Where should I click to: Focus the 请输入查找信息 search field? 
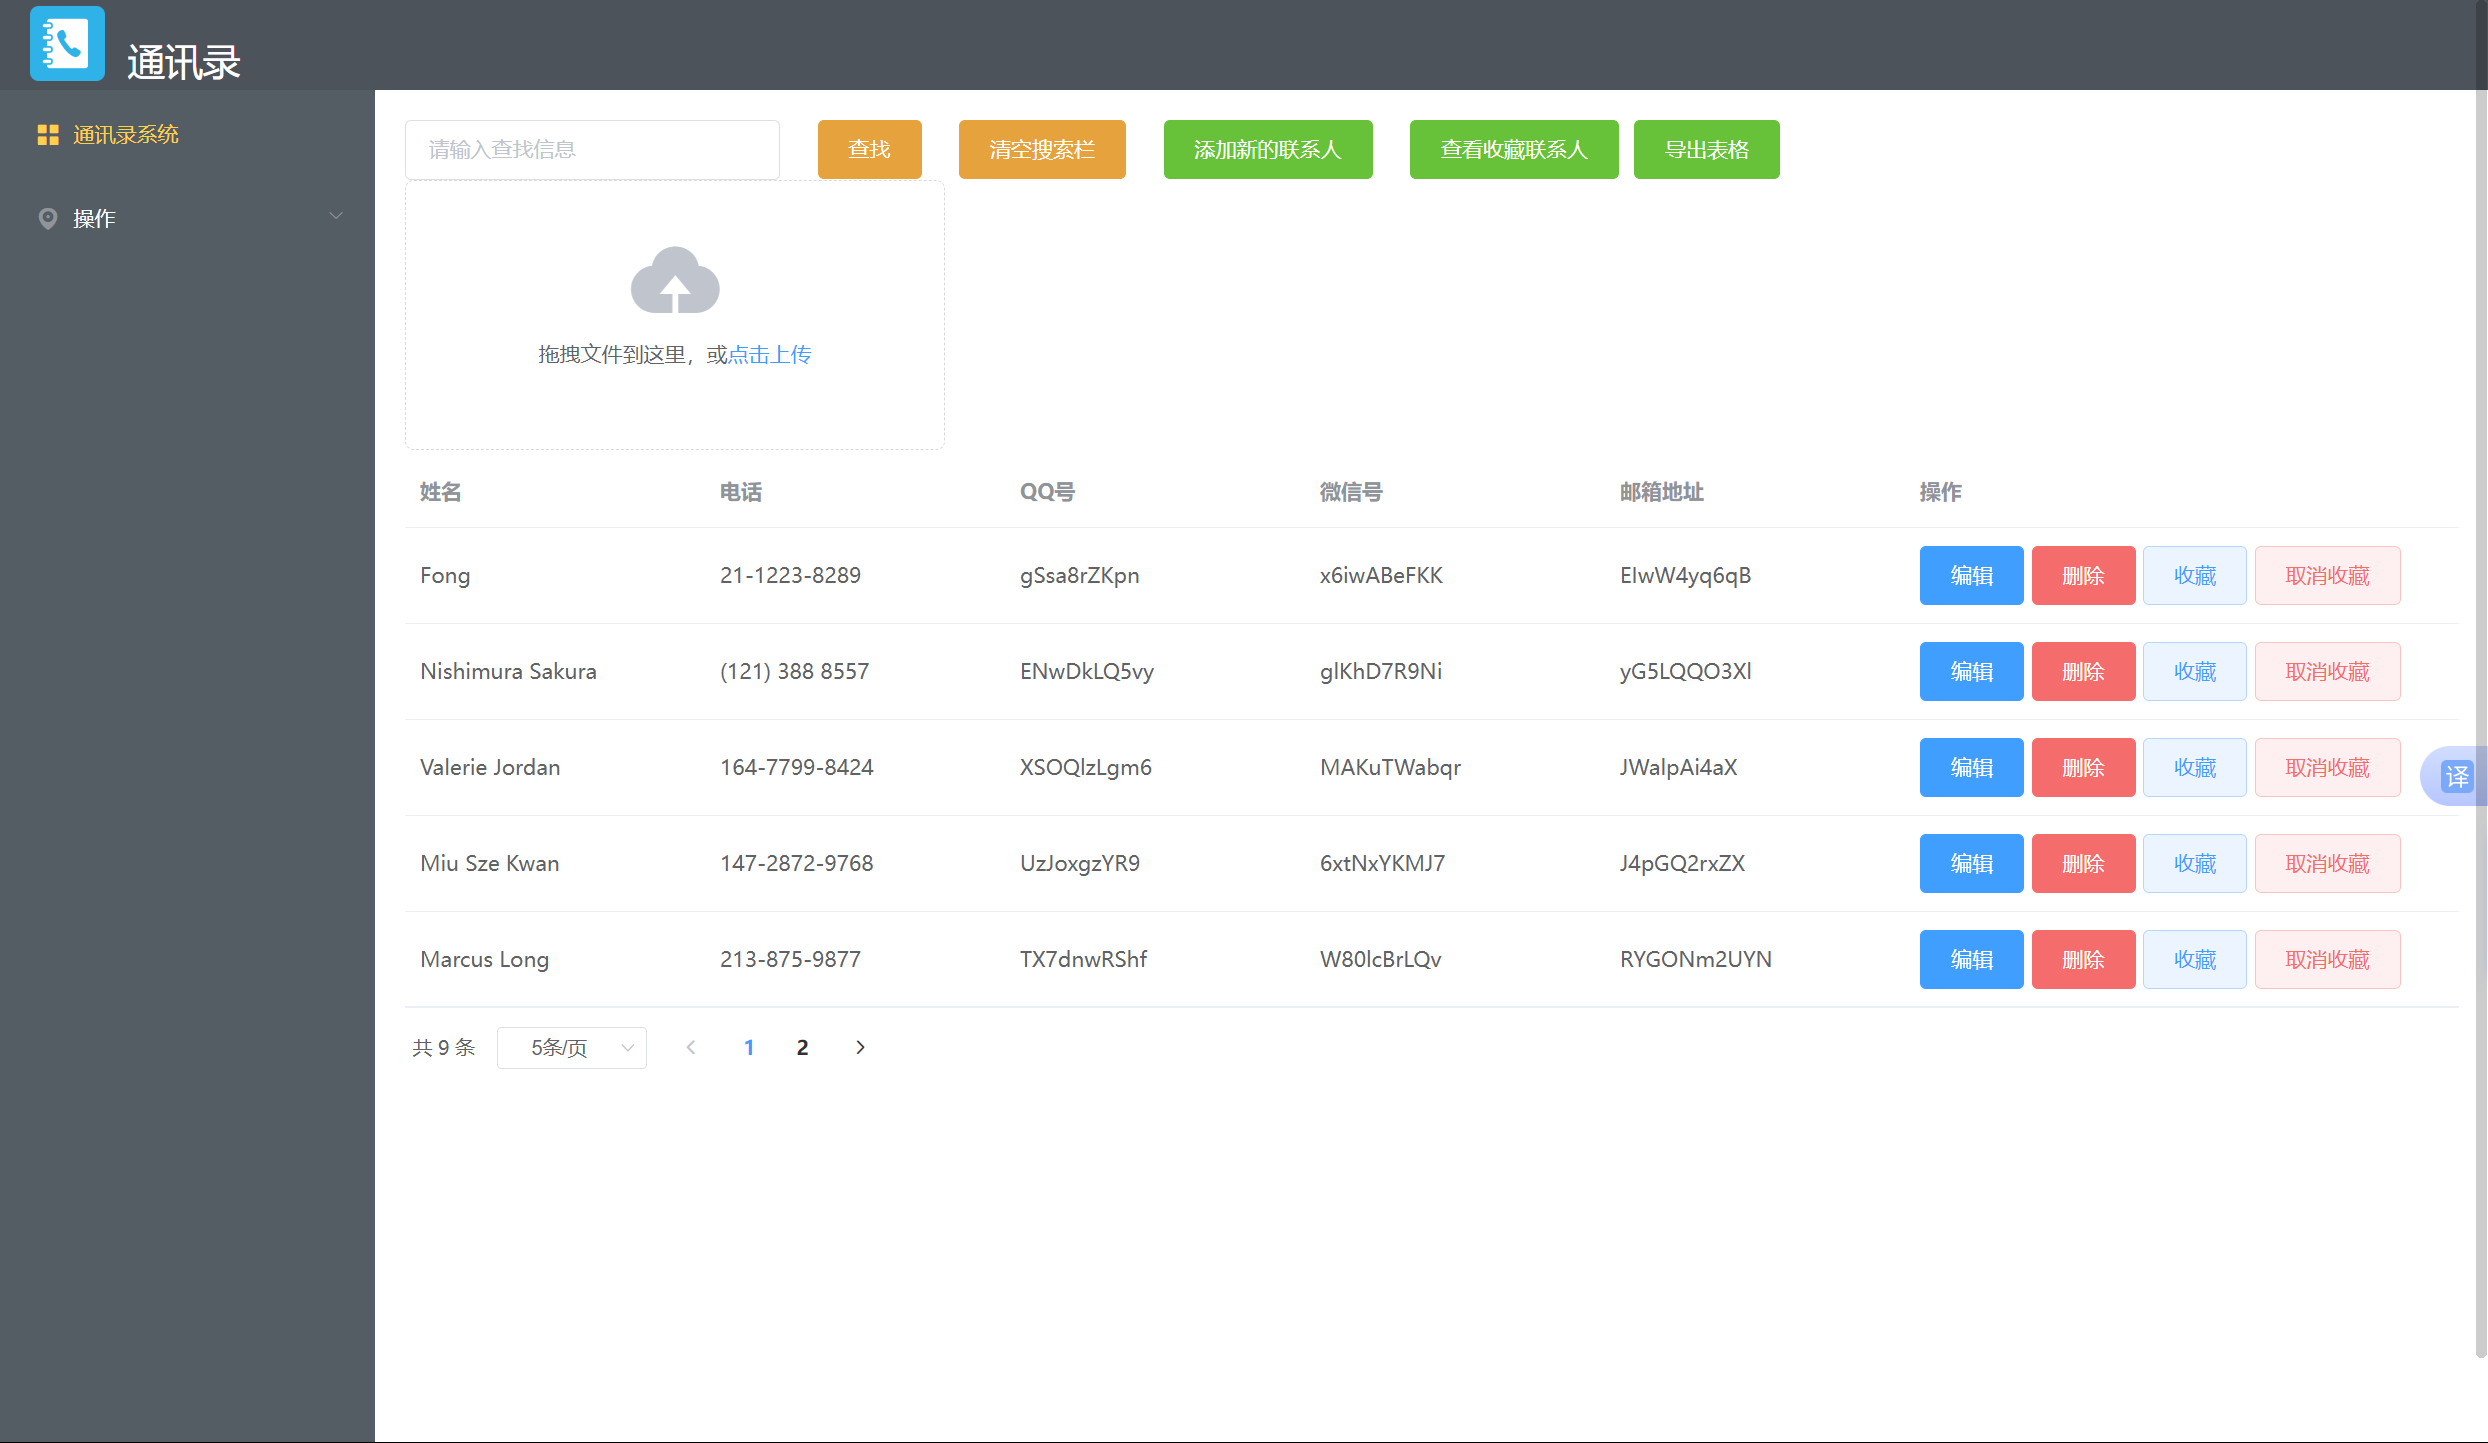tap(592, 150)
